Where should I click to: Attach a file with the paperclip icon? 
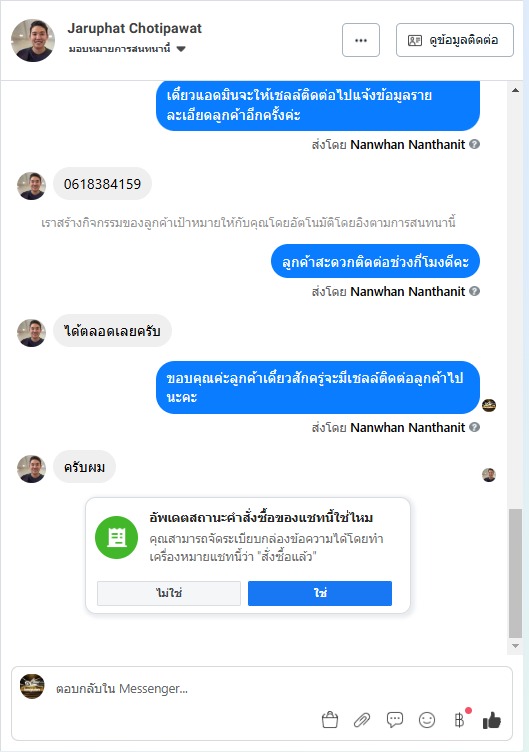click(362, 720)
